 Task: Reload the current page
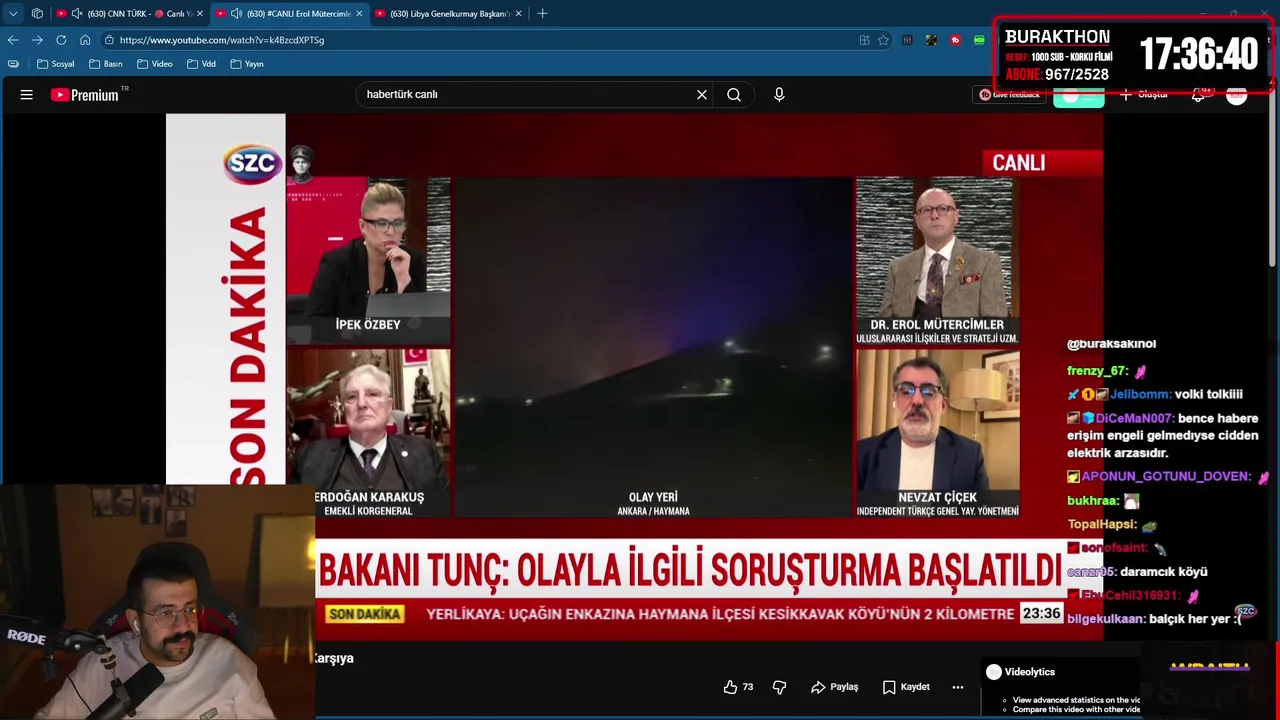pyautogui.click(x=61, y=40)
